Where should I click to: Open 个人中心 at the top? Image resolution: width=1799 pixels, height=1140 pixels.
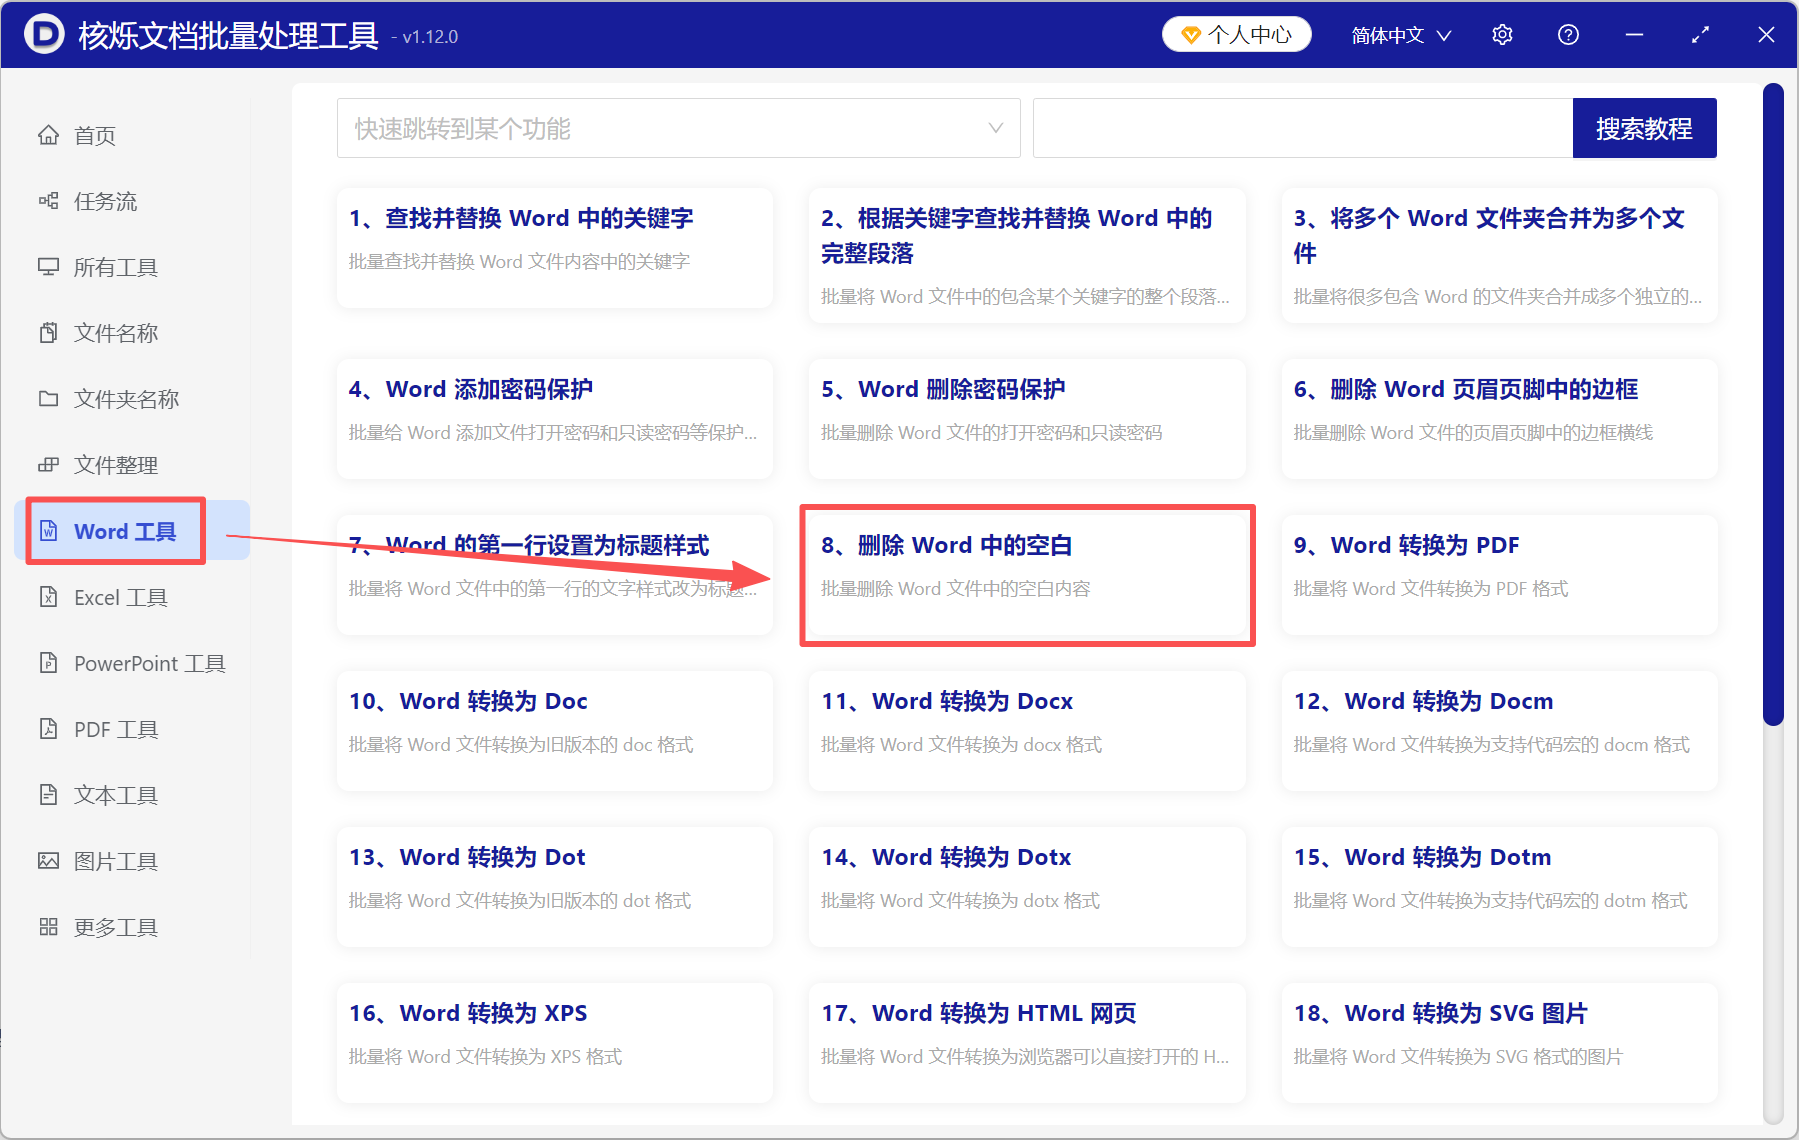tap(1236, 34)
